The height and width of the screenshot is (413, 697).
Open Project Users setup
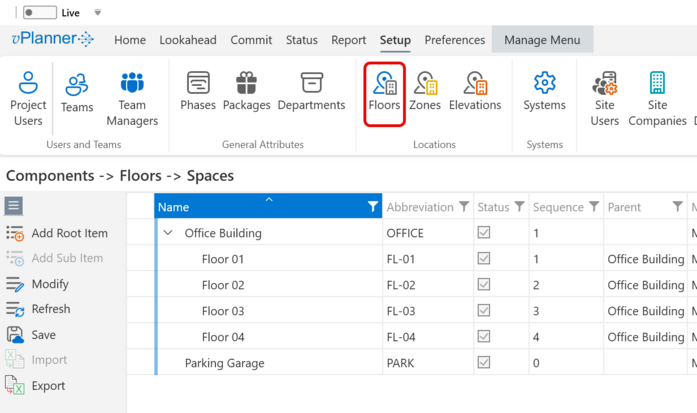tap(28, 98)
